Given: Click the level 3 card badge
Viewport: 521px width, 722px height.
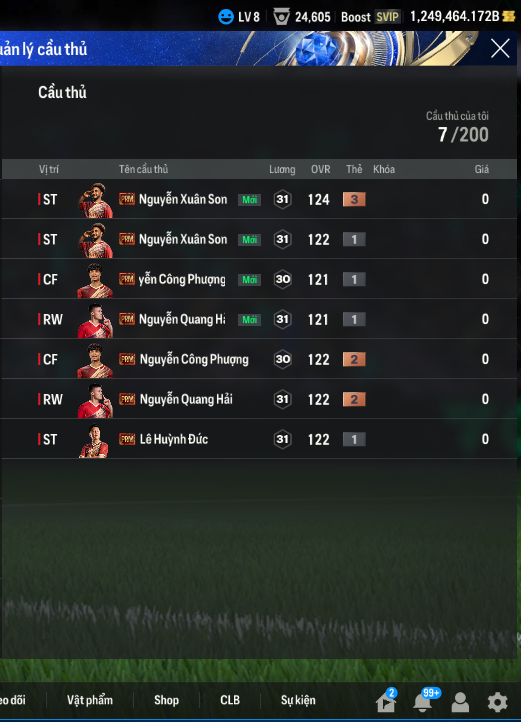Looking at the screenshot, I should tap(354, 199).
